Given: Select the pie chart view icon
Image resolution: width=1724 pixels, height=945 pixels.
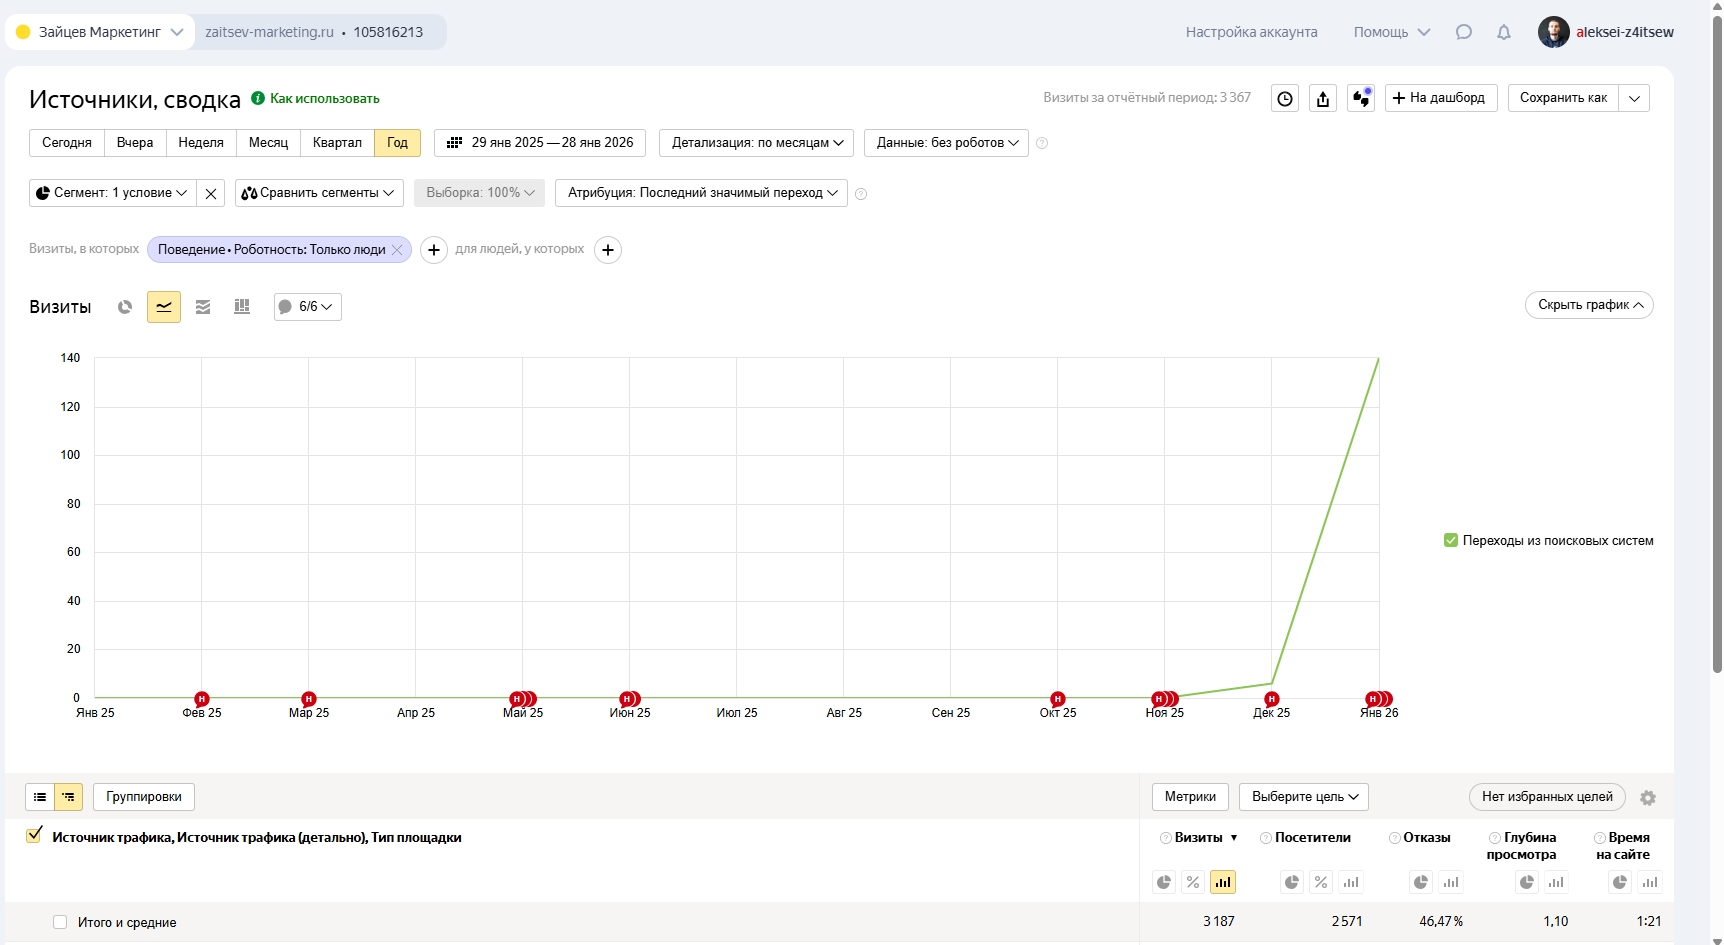Looking at the screenshot, I should pyautogui.click(x=125, y=307).
